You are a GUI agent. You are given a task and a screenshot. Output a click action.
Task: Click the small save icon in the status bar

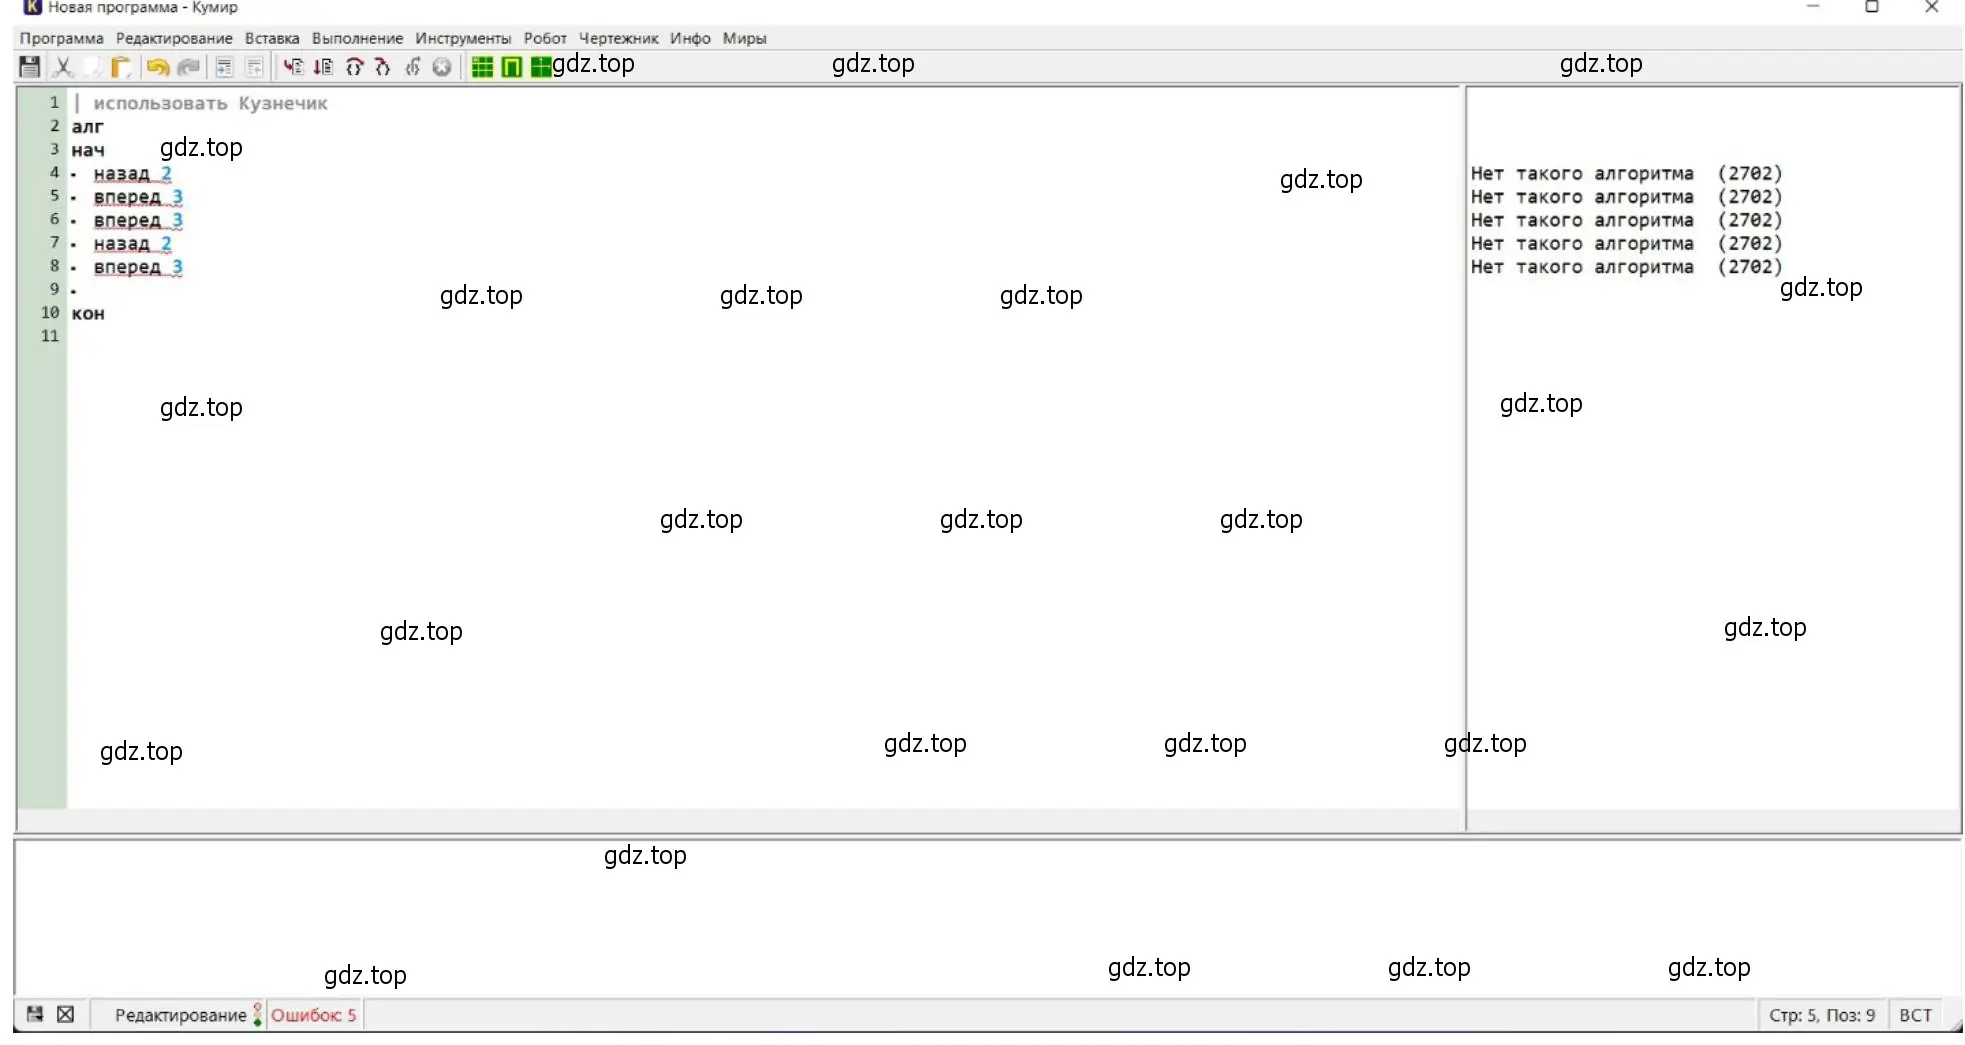35,1014
